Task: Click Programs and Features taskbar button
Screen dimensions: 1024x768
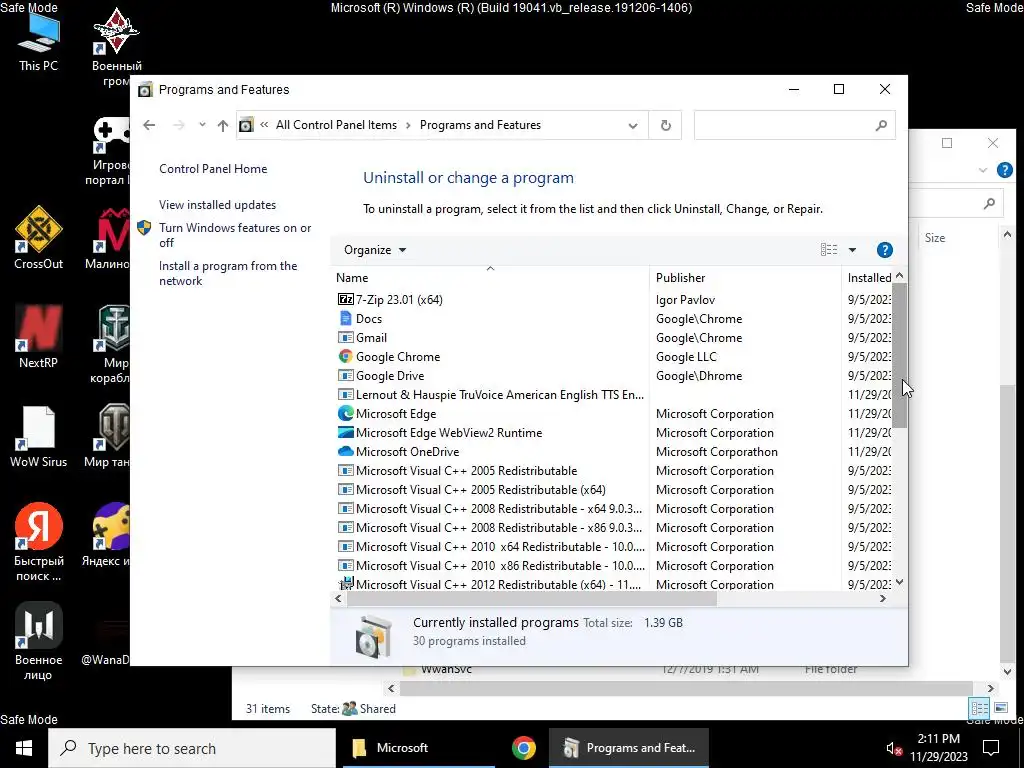Action: click(x=628, y=748)
